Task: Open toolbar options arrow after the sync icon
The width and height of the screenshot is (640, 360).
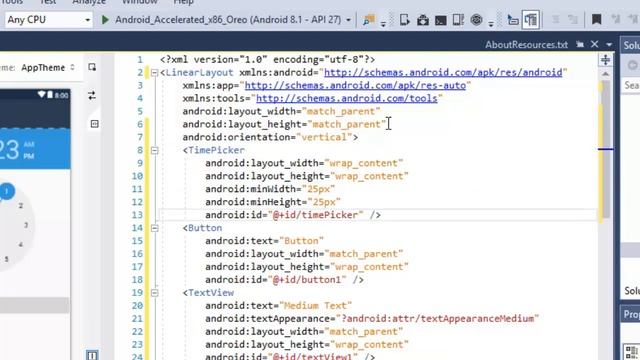Action: pyautogui.click(x=491, y=23)
